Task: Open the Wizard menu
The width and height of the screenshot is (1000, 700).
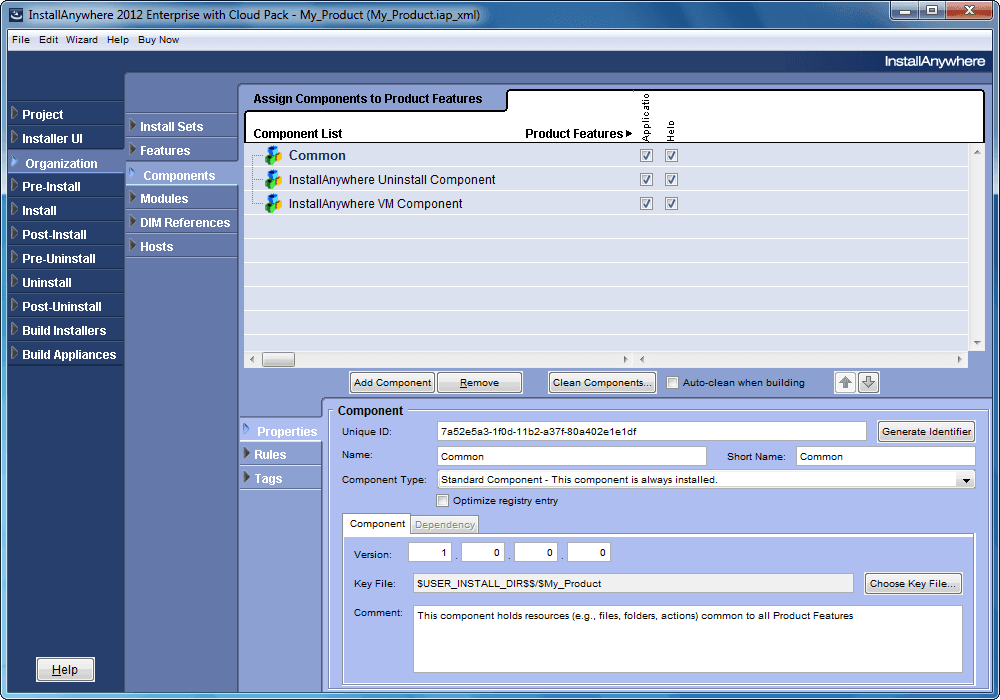Action: pyautogui.click(x=82, y=40)
